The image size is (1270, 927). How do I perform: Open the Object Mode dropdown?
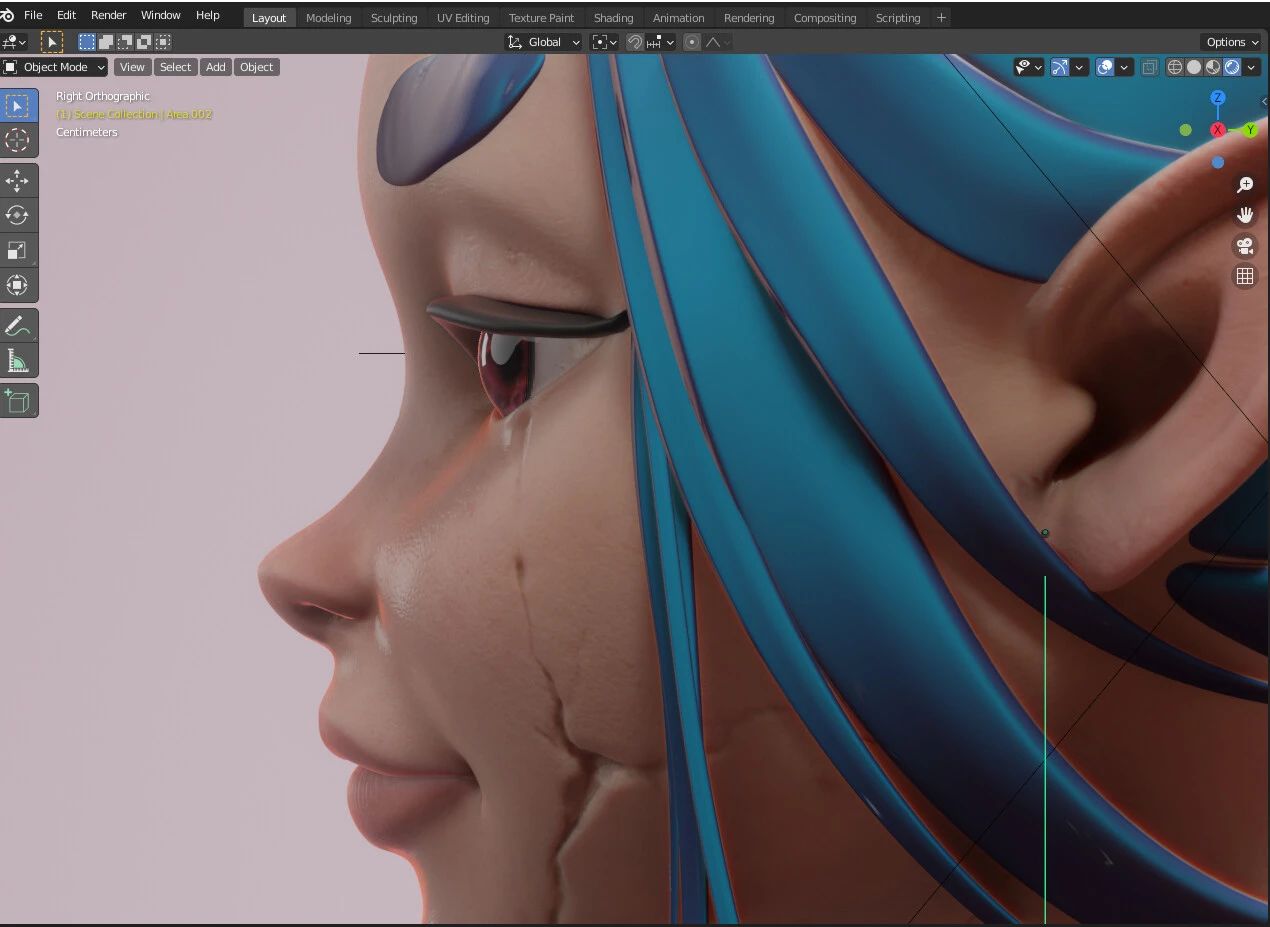[55, 67]
